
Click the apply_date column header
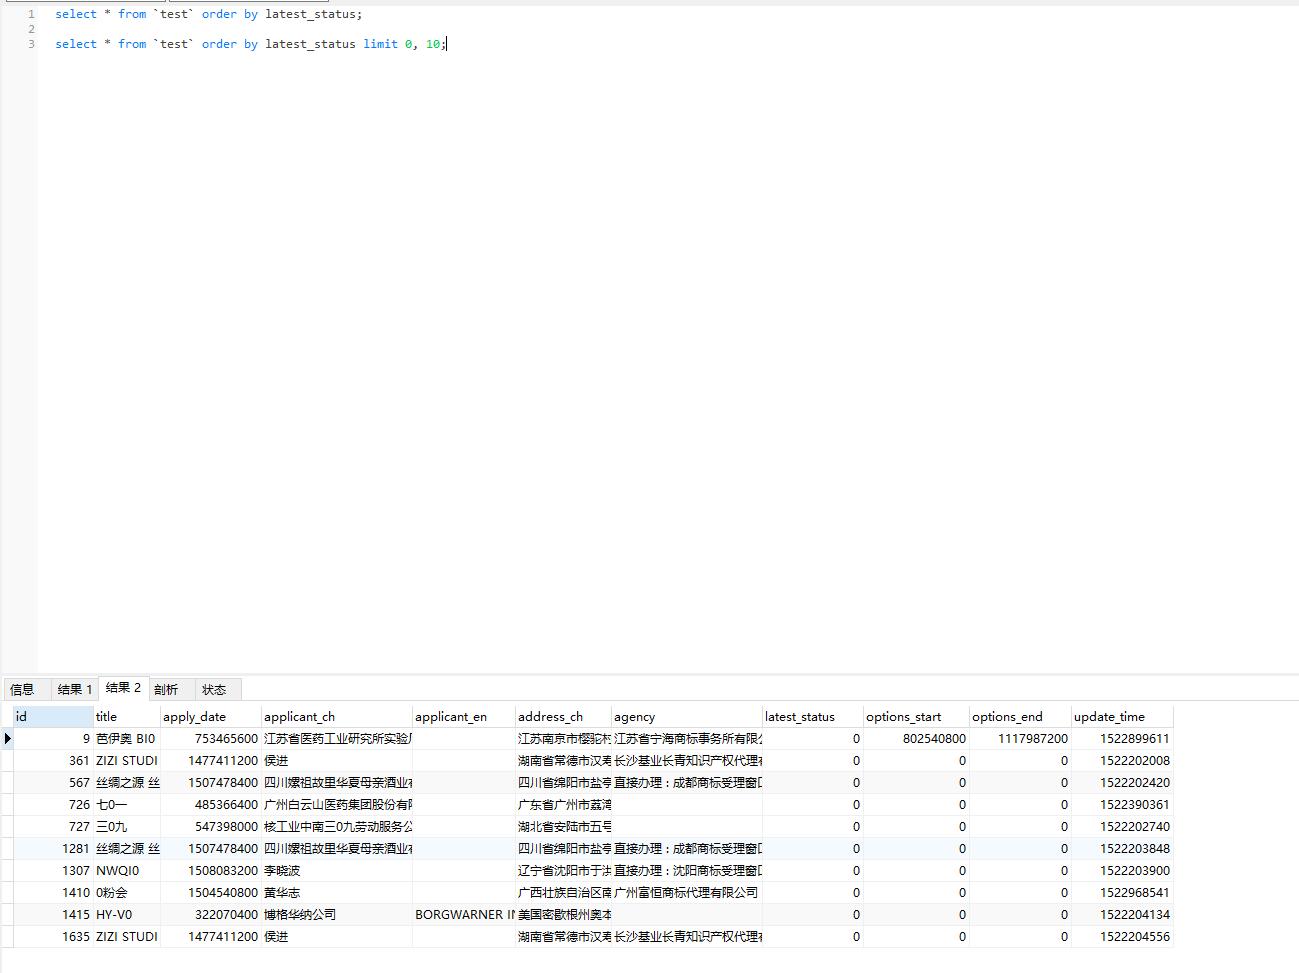tap(211, 717)
